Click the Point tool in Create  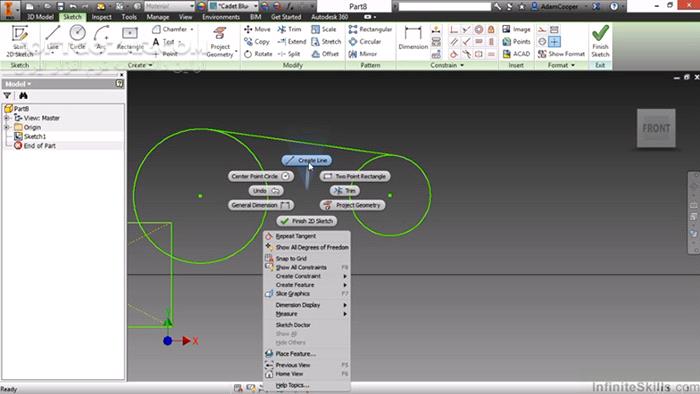tap(165, 54)
